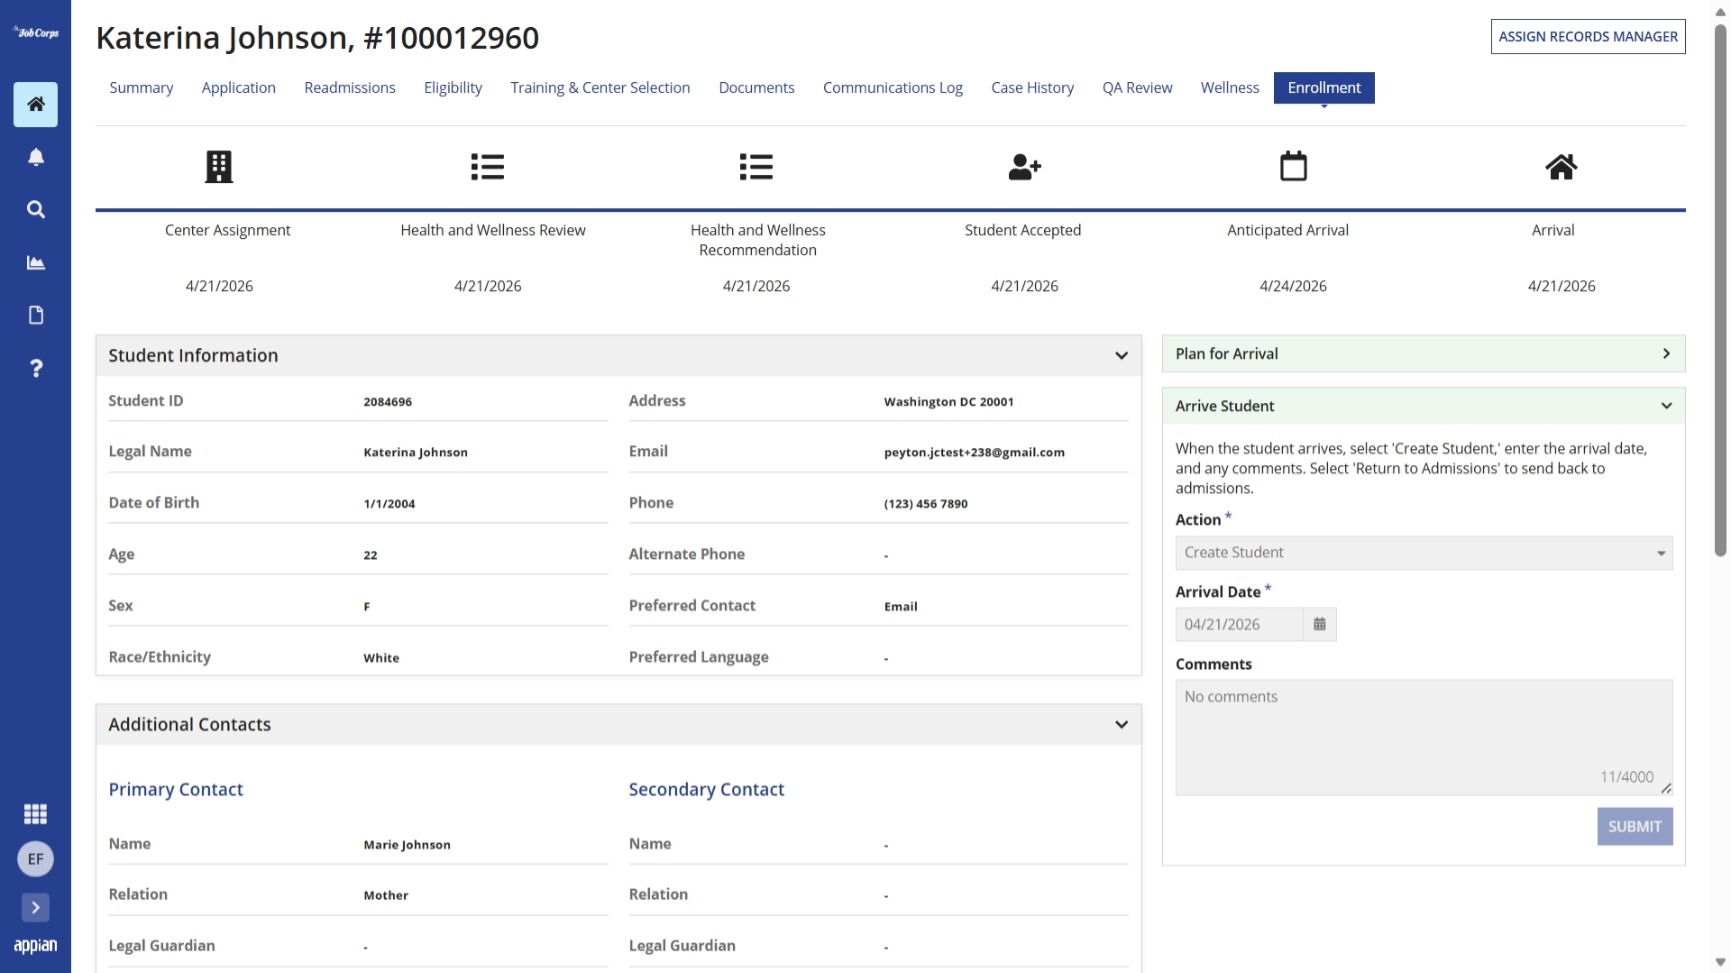Click Student ID value 2084696
Image resolution: width=1731 pixels, height=973 pixels.
click(x=388, y=402)
